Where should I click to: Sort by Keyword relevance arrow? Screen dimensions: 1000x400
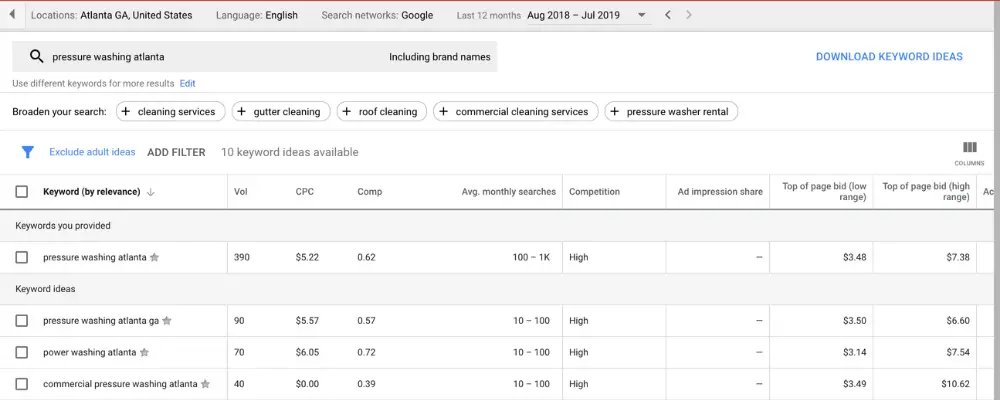[151, 192]
